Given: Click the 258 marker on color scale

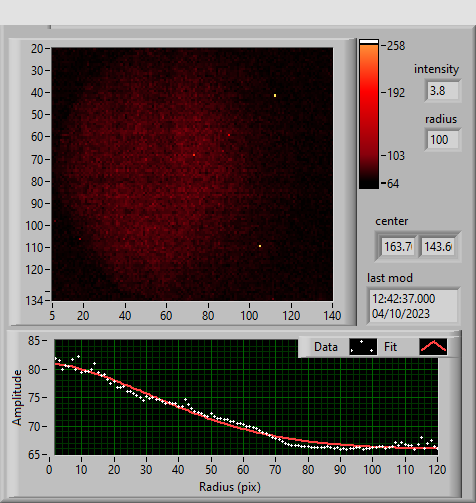Looking at the screenshot, I should (x=396, y=46).
